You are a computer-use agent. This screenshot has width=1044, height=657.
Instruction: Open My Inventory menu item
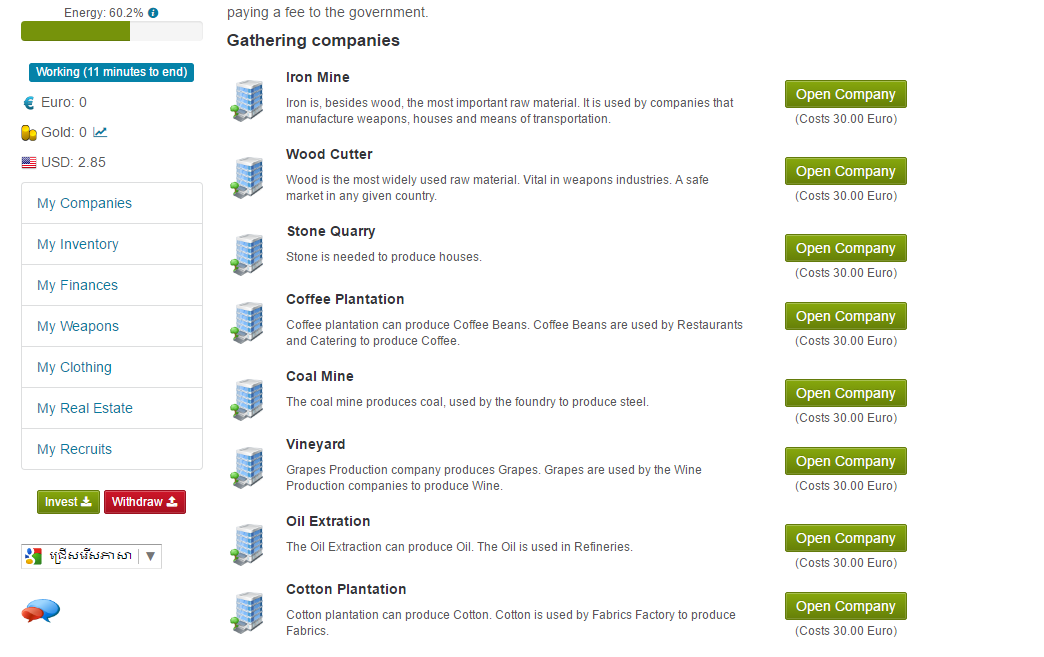click(x=78, y=244)
